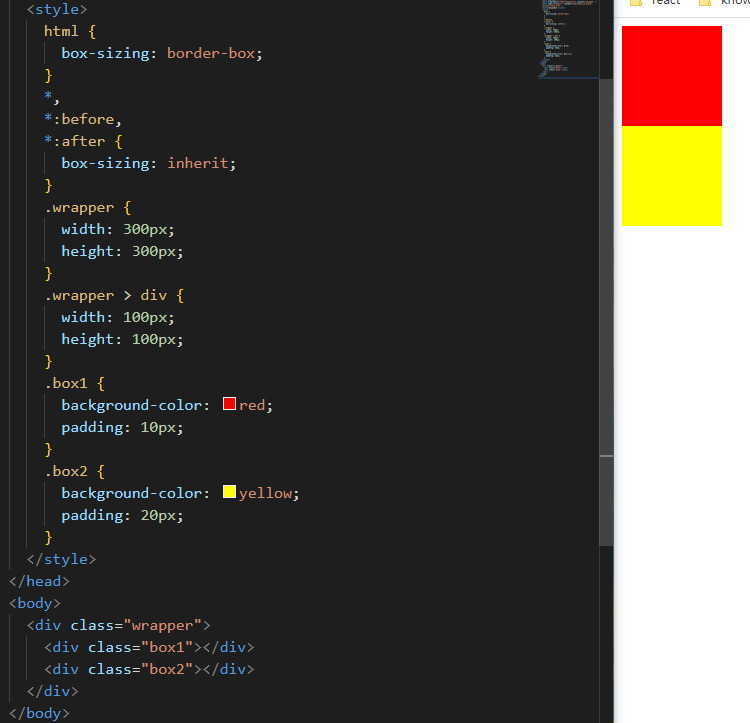Click the 'html {' selector line
Viewport: 750px width, 723px height.
[70, 32]
